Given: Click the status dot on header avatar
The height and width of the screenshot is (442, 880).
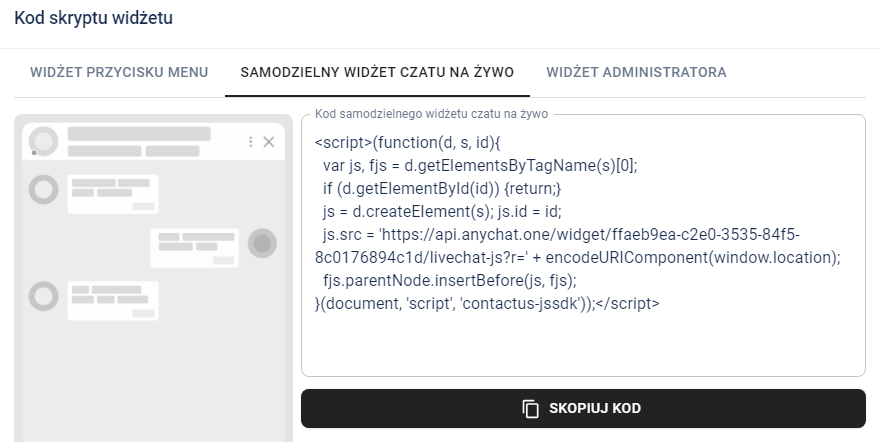Looking at the screenshot, I should click(x=34, y=153).
